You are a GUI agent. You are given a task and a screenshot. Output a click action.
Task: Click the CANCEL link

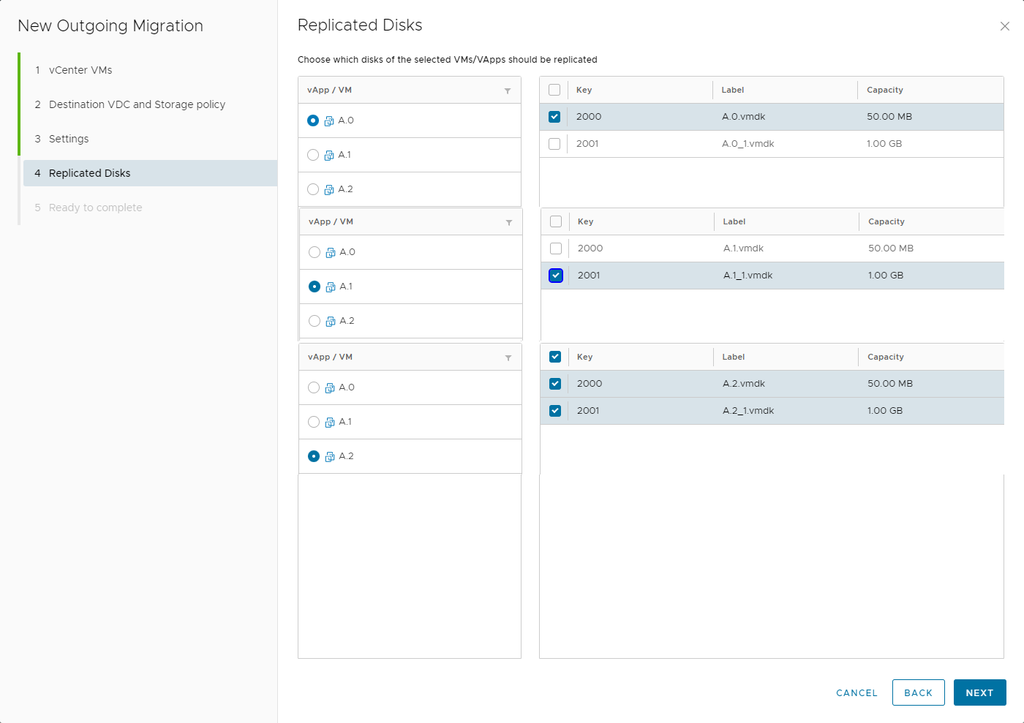coord(856,693)
